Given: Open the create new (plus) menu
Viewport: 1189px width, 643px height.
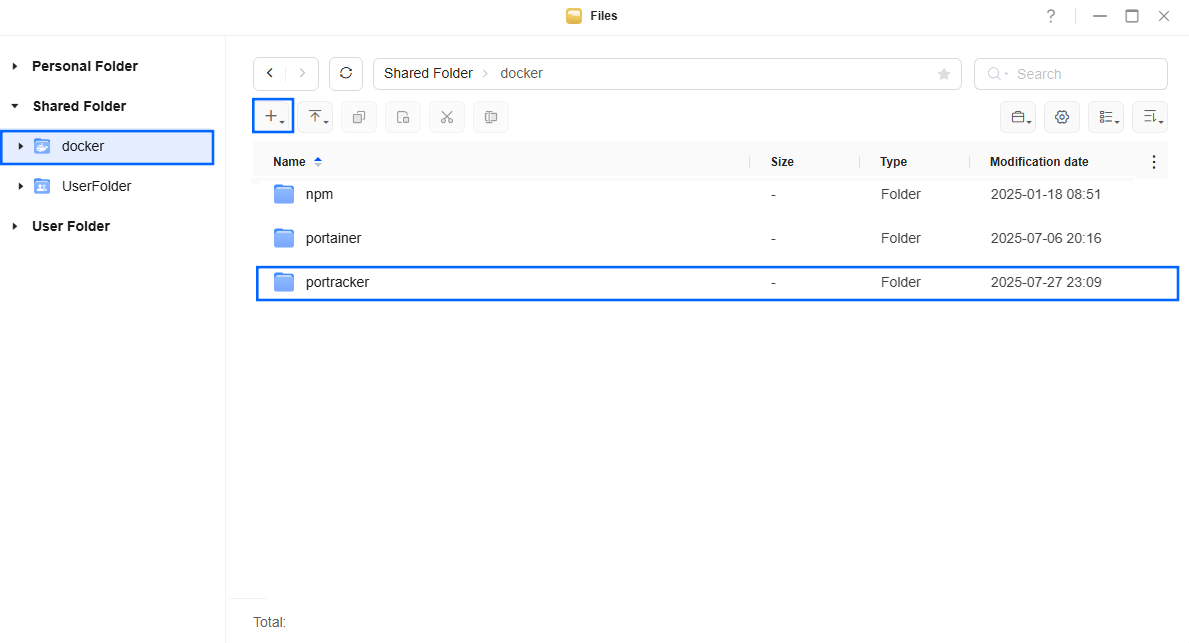Looking at the screenshot, I should click(273, 117).
